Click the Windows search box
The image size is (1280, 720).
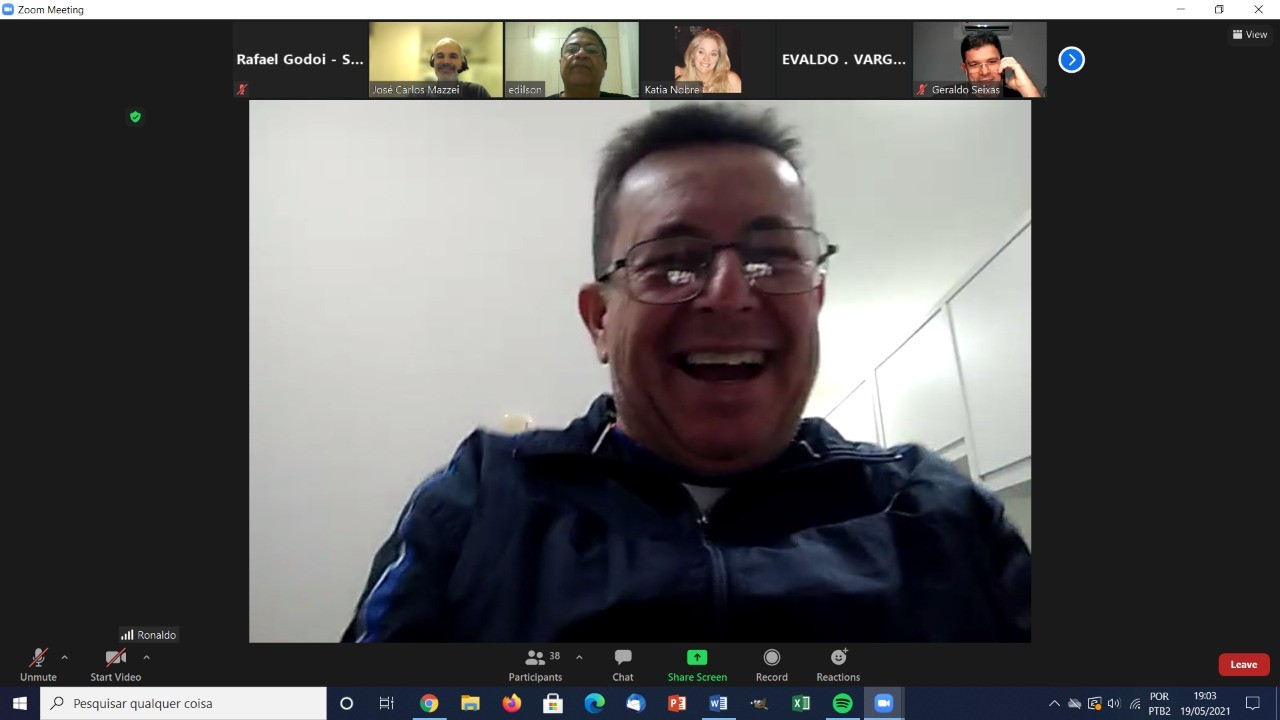(184, 703)
